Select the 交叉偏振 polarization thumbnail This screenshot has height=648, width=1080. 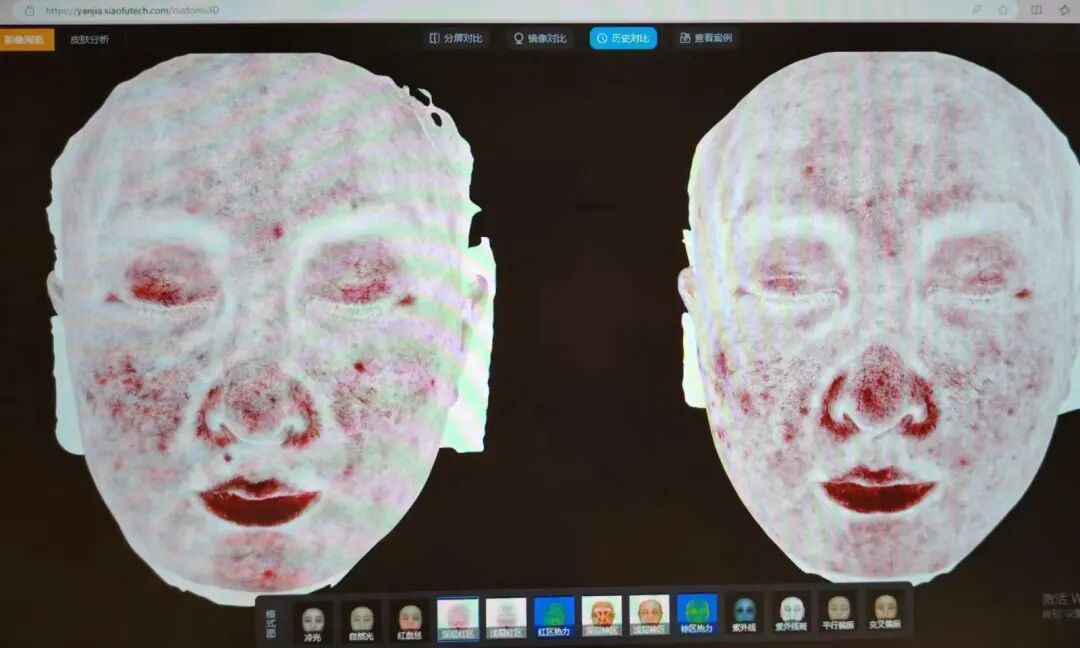[x=885, y=611]
